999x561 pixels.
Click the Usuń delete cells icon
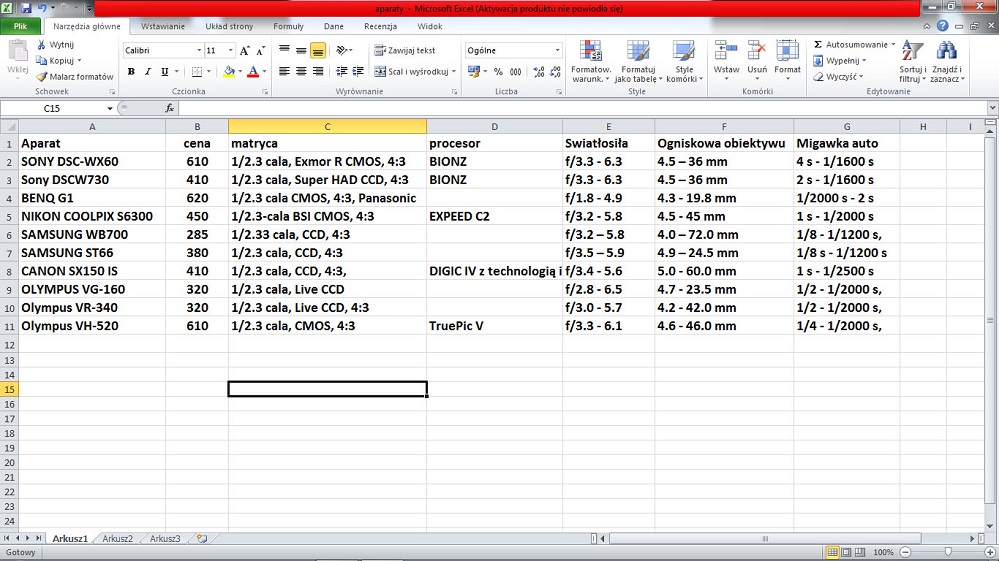(757, 52)
